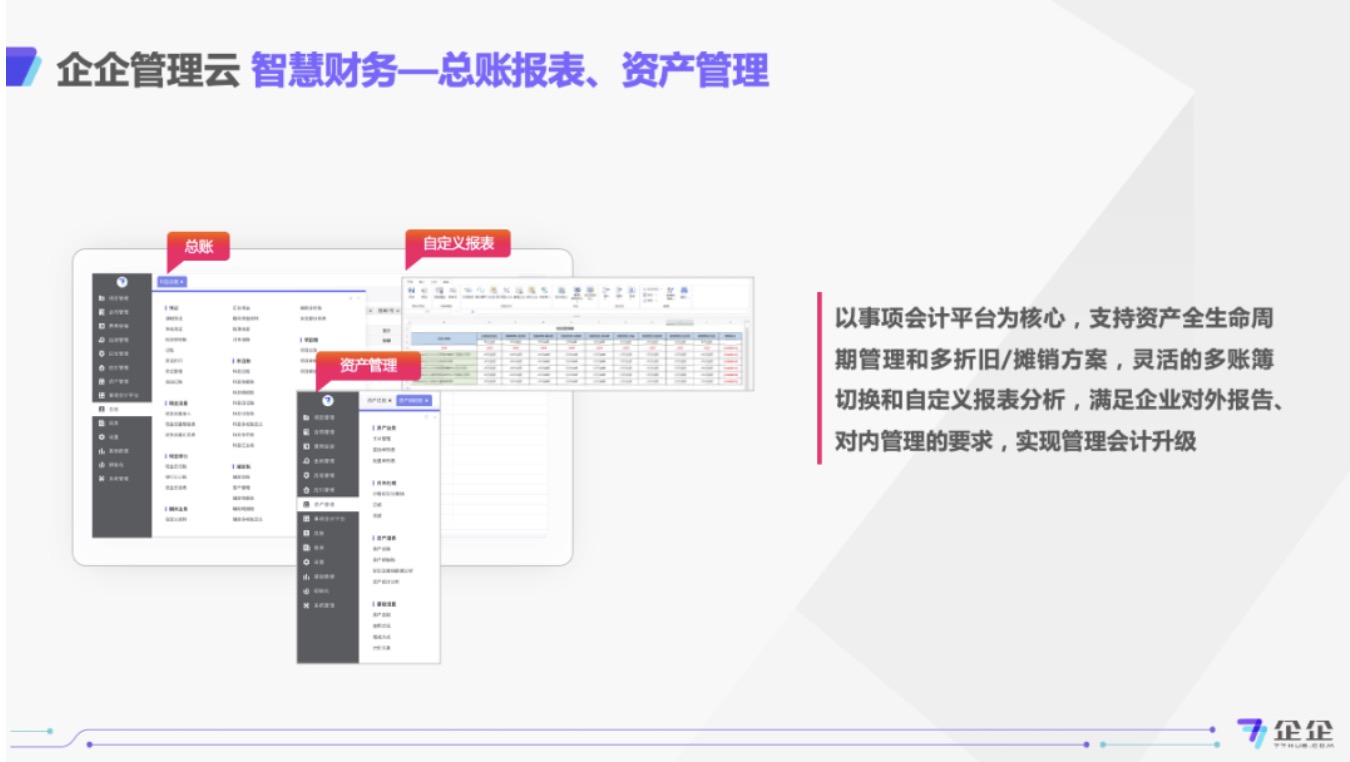Click first ribbon icon in report designer toolbar
The height and width of the screenshot is (762, 1350).
(x=411, y=292)
